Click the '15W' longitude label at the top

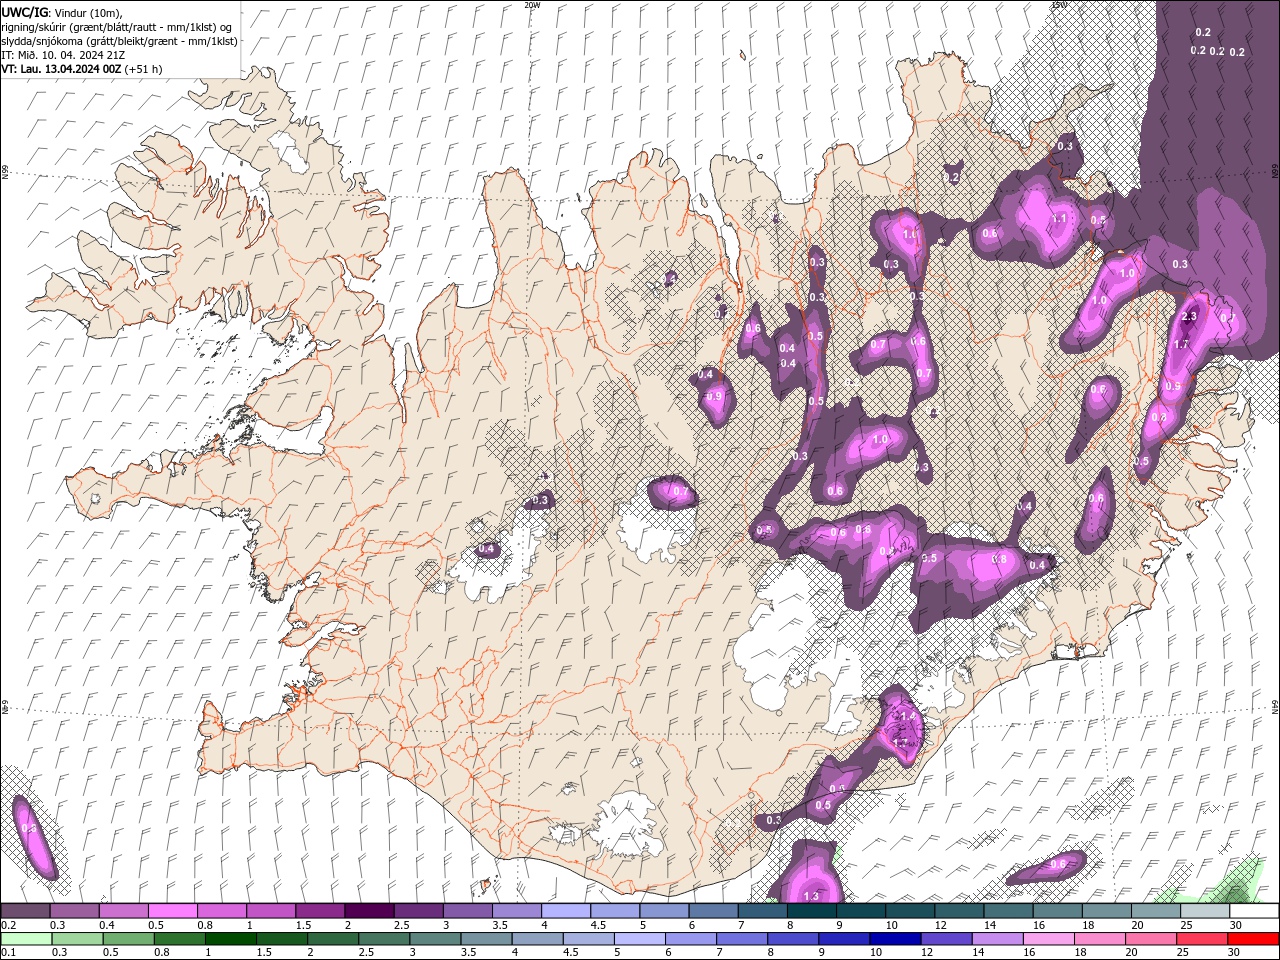pyautogui.click(x=1059, y=5)
